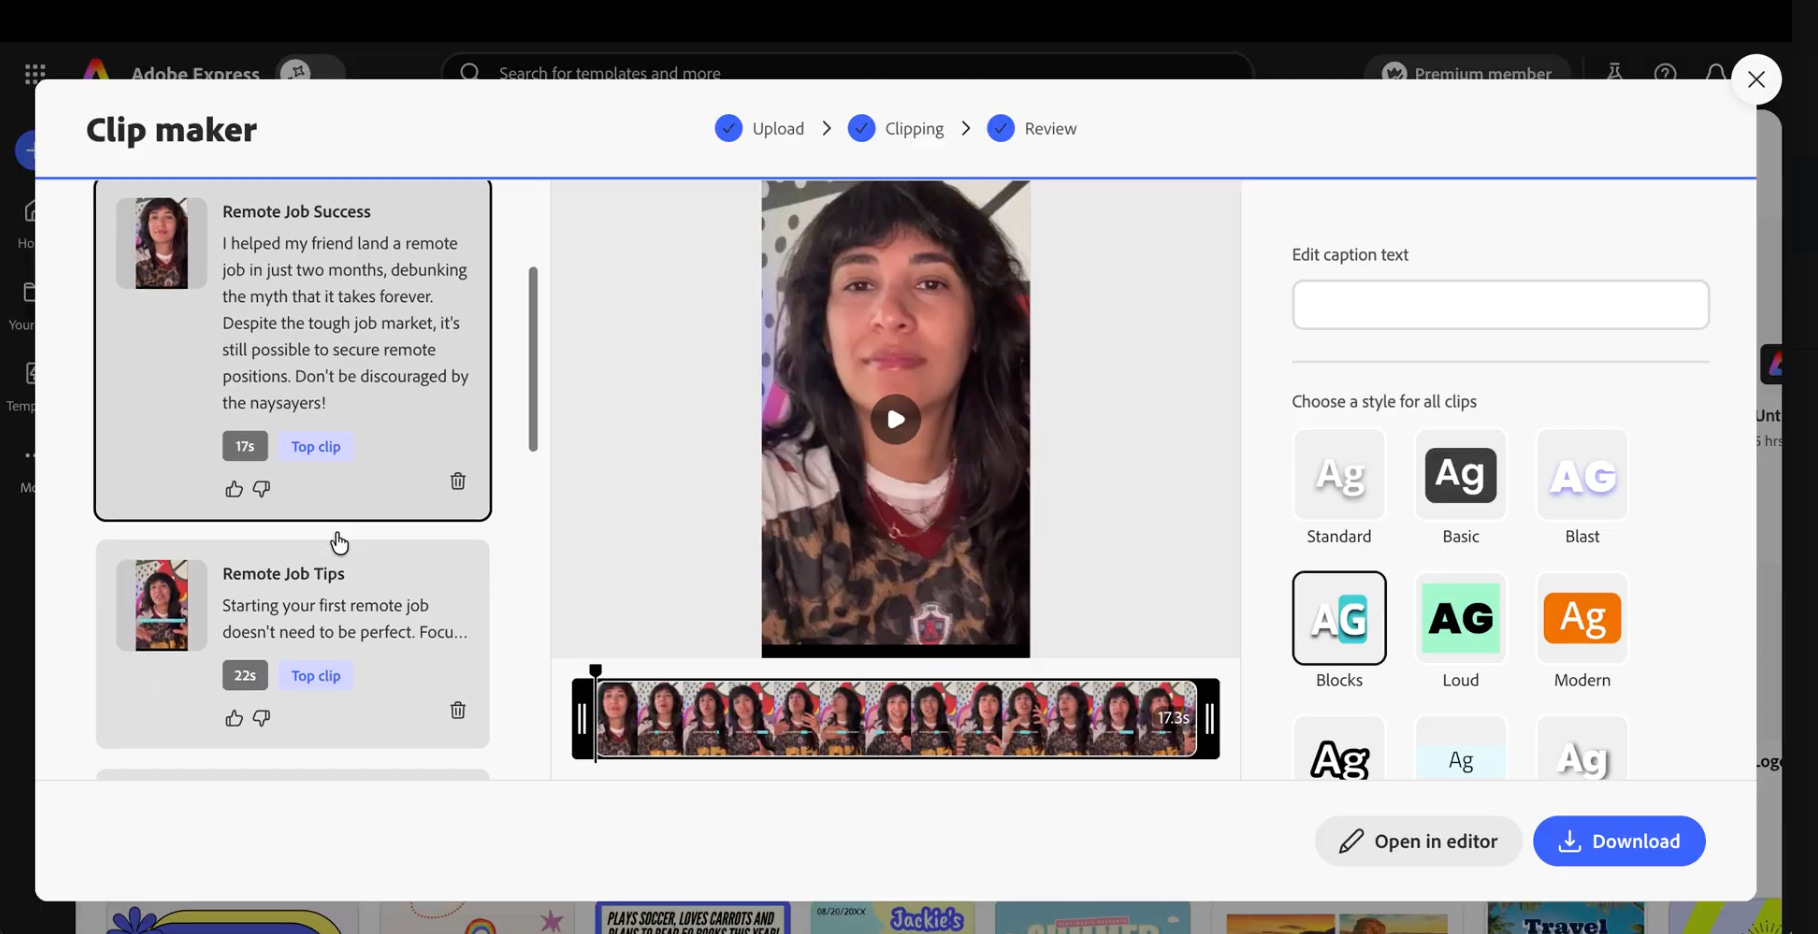
Task: Click Open in editor button
Action: 1418,841
